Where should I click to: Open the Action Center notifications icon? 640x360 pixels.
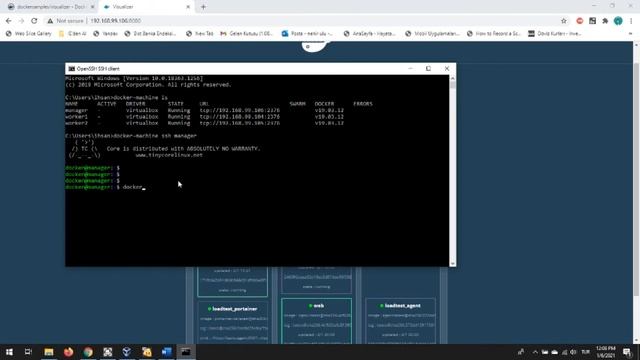(x=627, y=352)
